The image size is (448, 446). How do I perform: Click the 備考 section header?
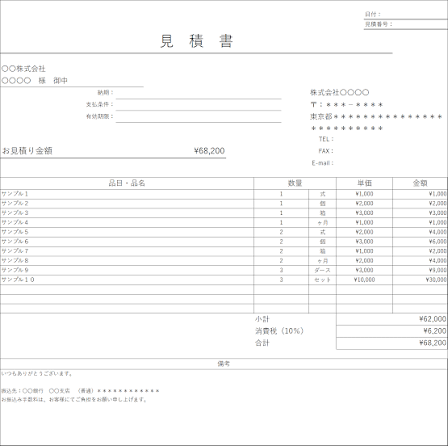tap(224, 364)
